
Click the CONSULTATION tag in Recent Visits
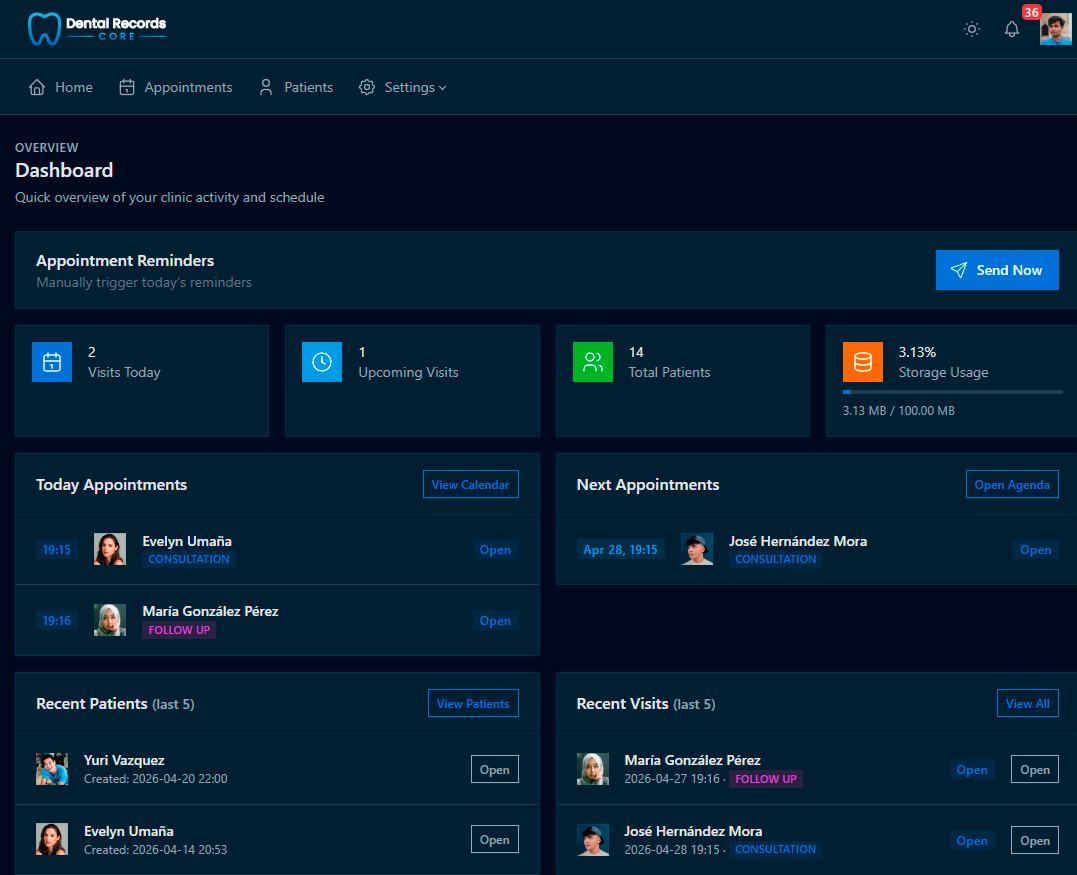pos(775,849)
